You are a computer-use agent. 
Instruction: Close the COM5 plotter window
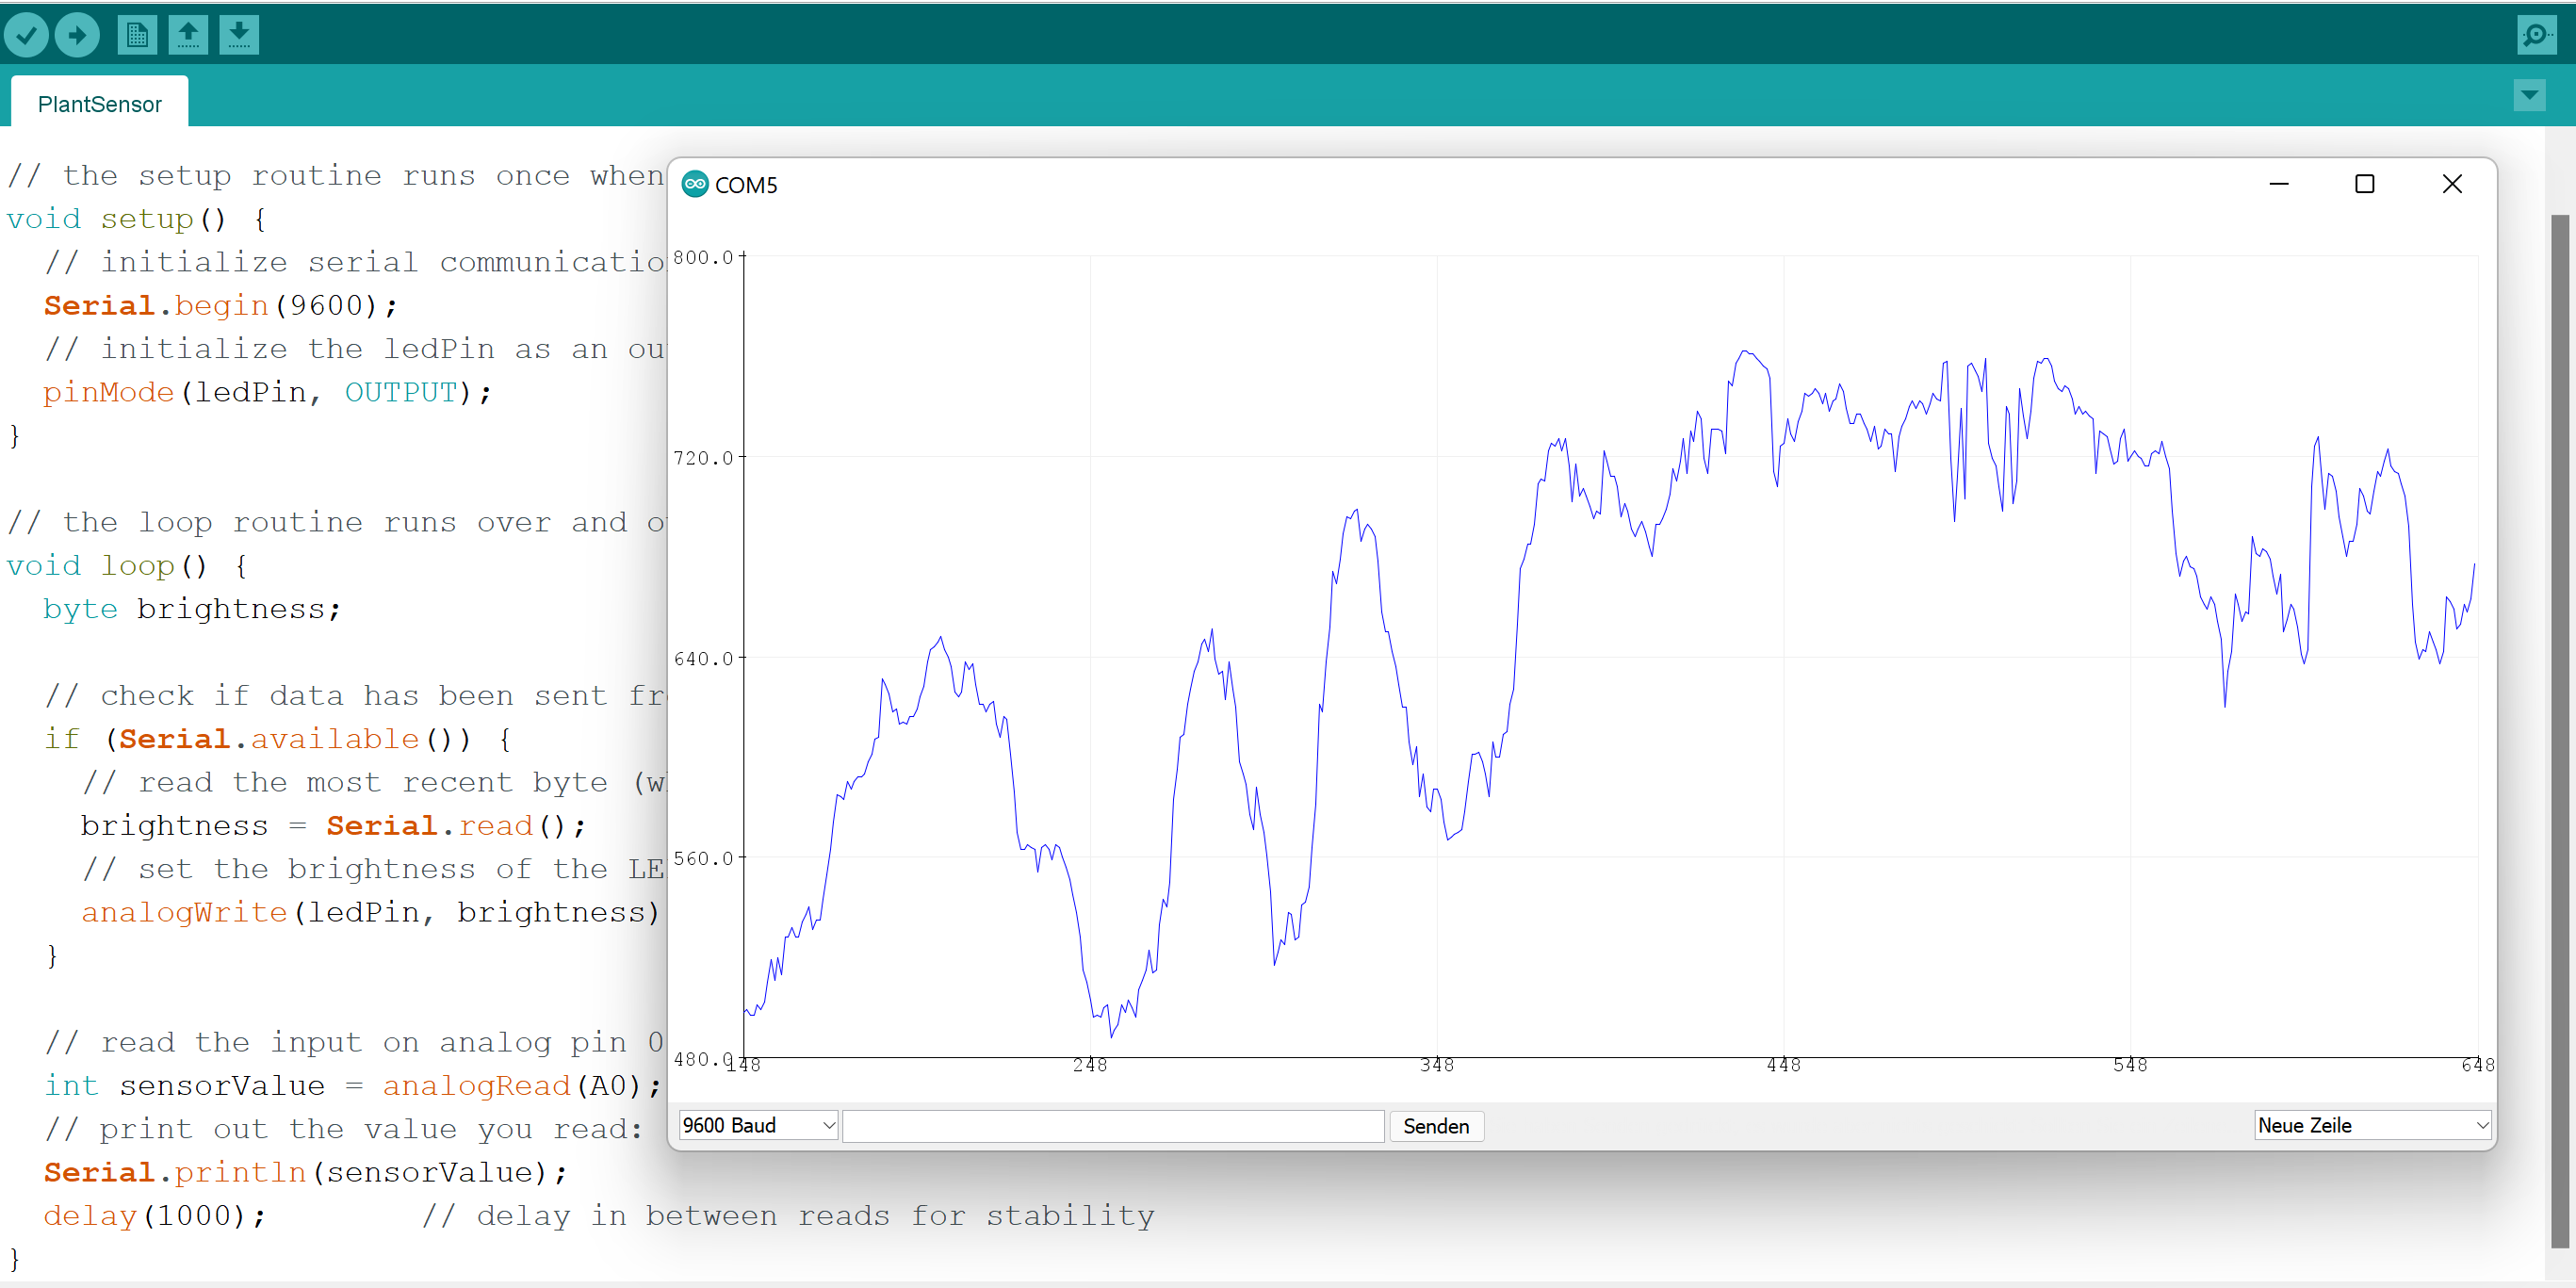pos(2451,184)
